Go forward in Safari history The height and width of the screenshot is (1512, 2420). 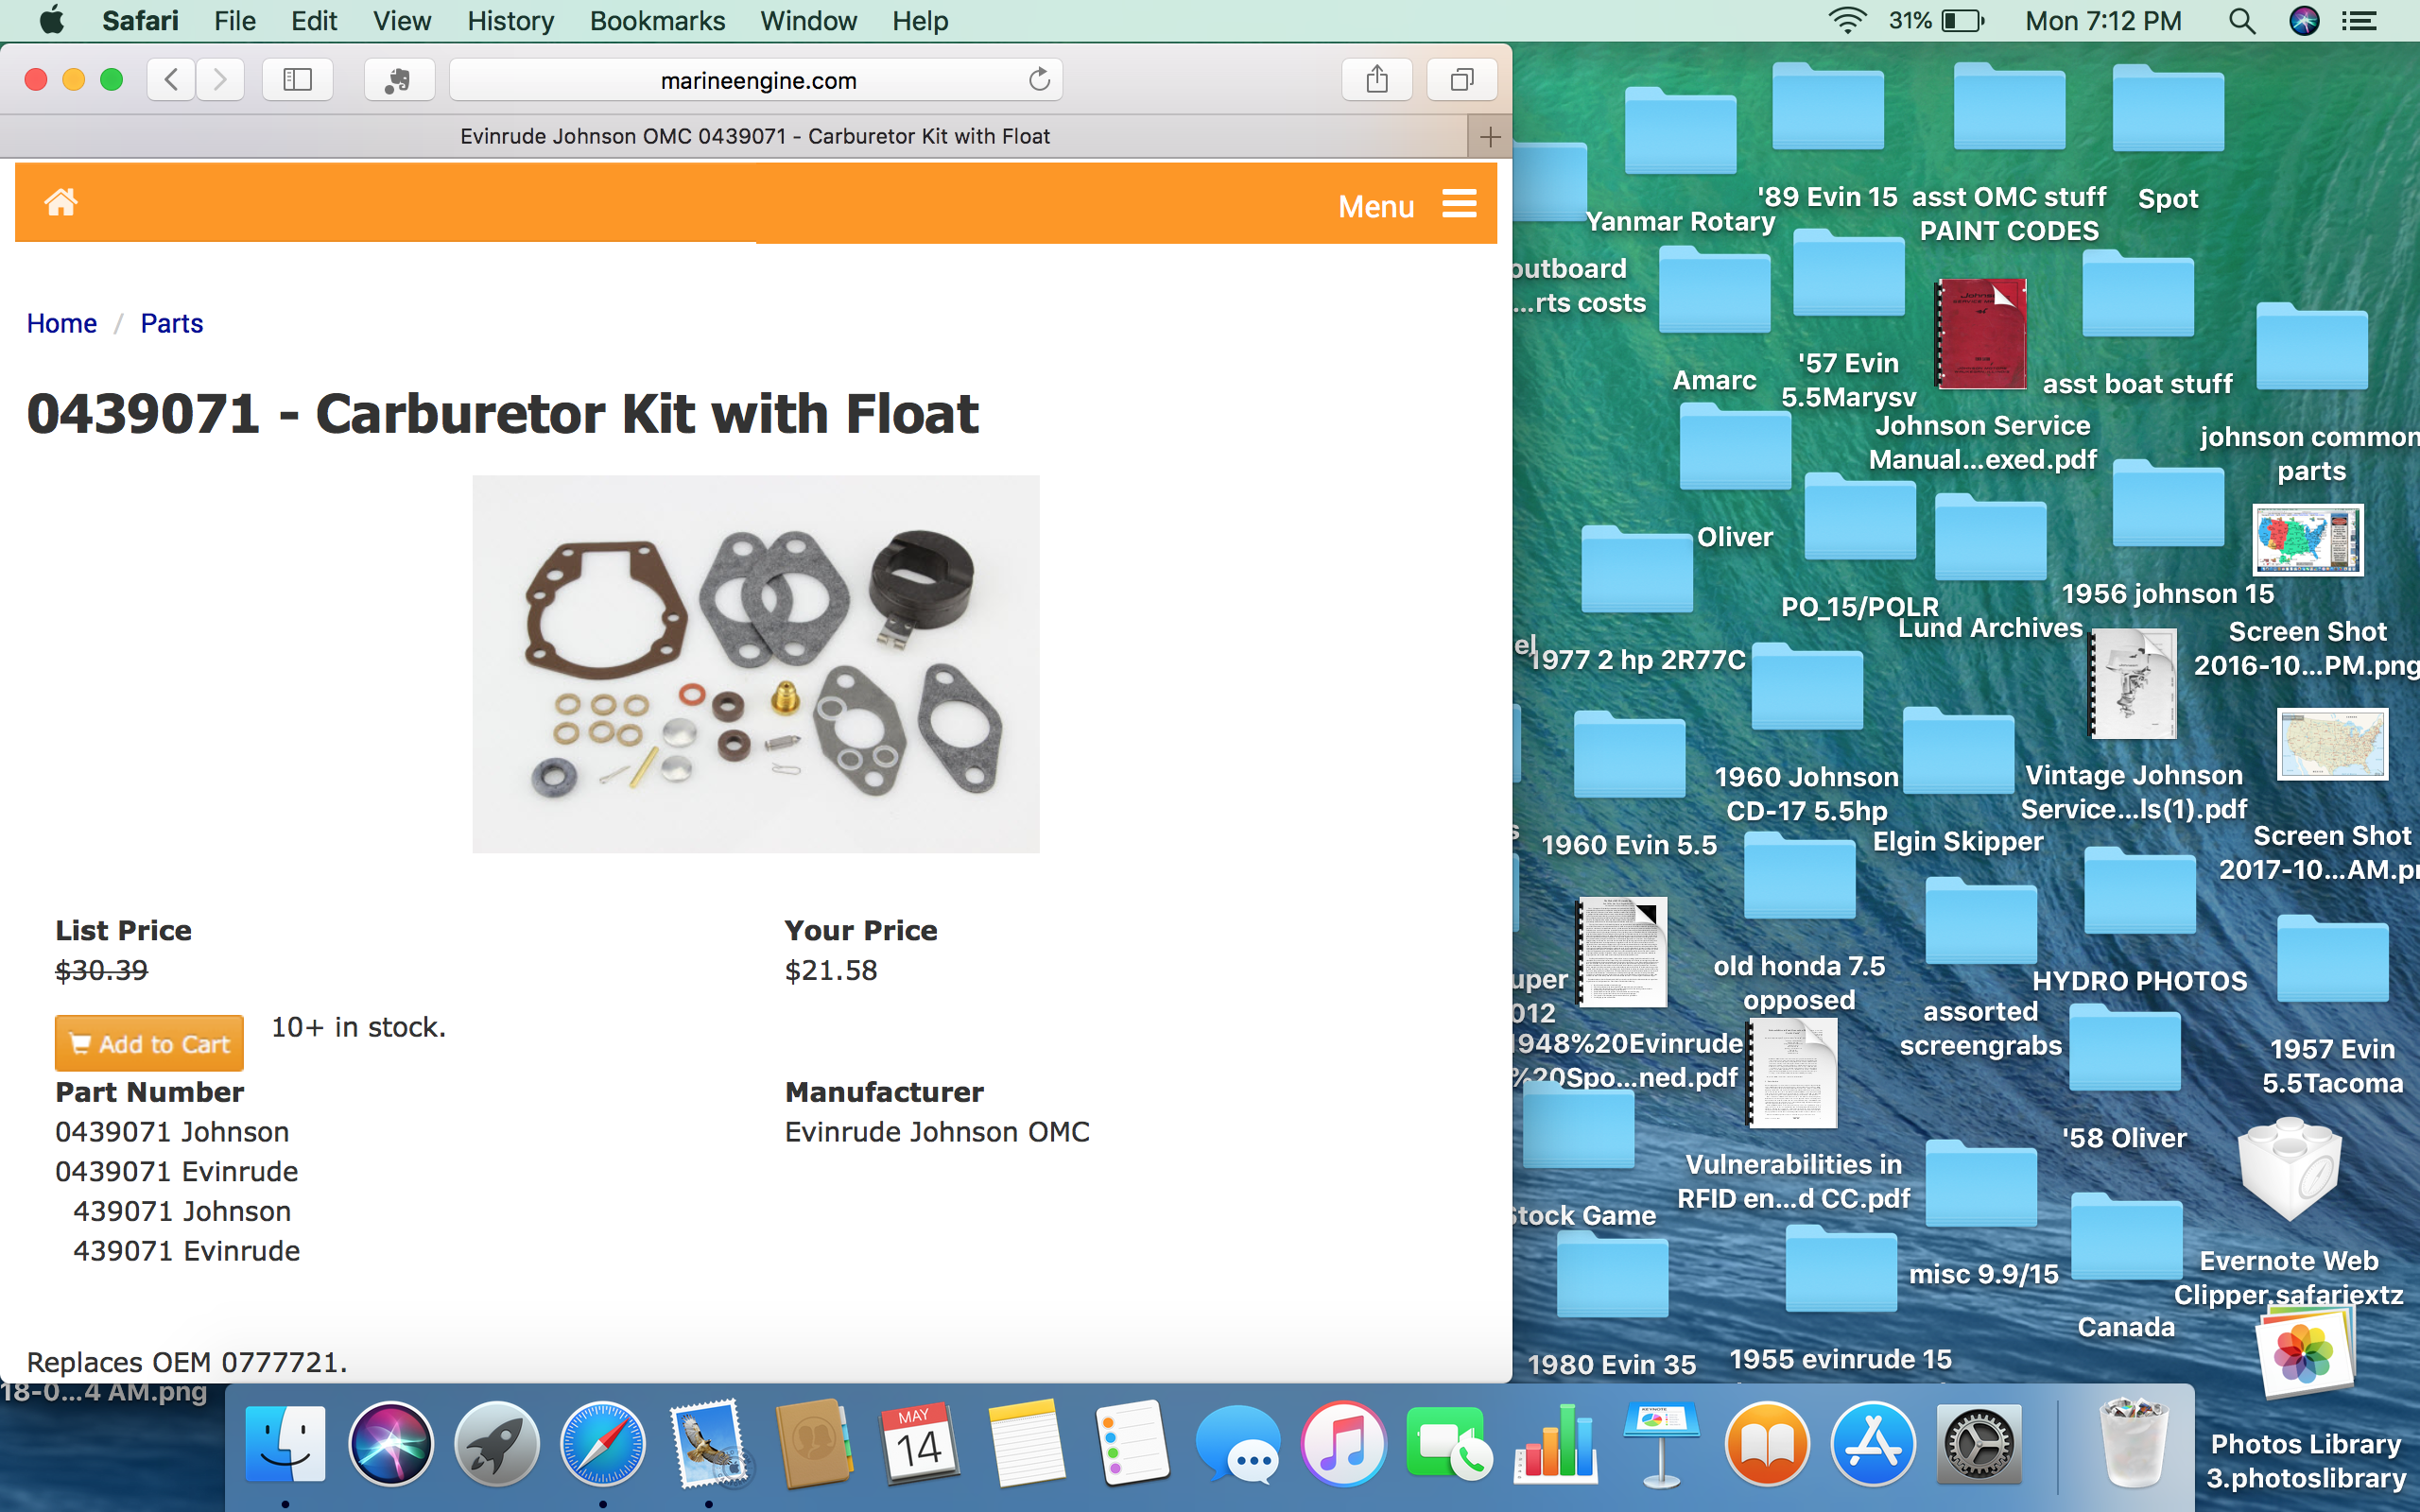pyautogui.click(x=220, y=80)
